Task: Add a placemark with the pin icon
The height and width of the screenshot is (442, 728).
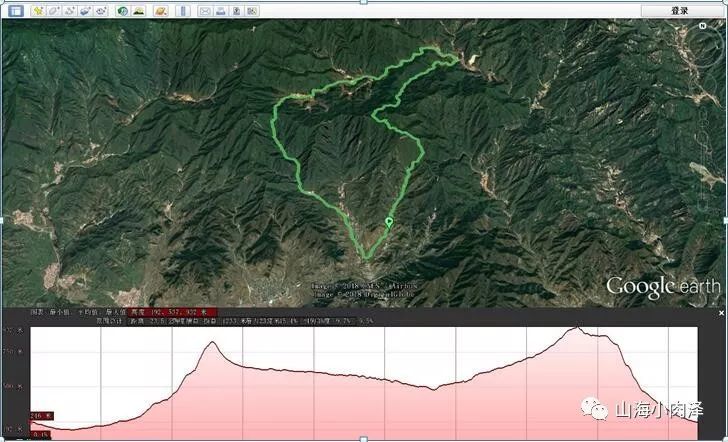Action: point(38,11)
